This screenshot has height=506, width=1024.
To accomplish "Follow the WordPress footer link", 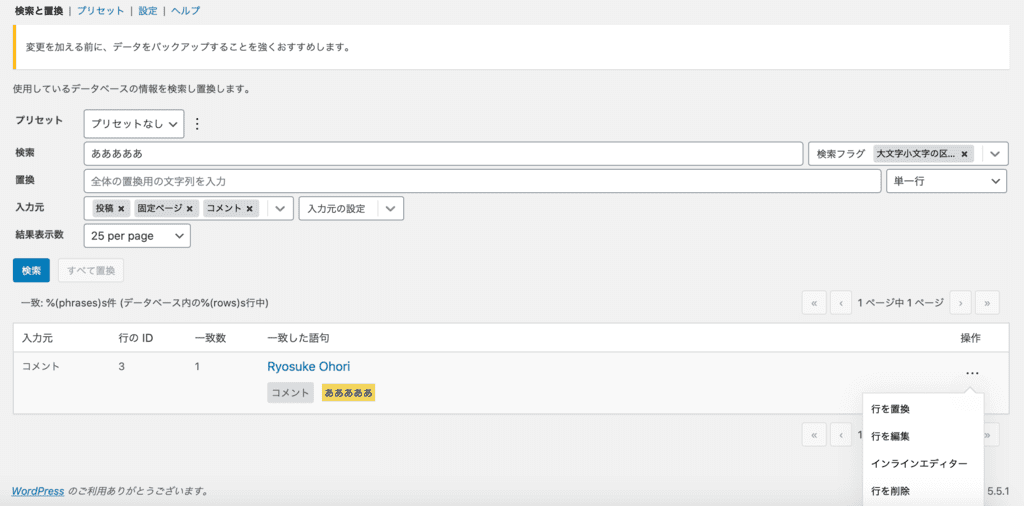I will click(38, 491).
